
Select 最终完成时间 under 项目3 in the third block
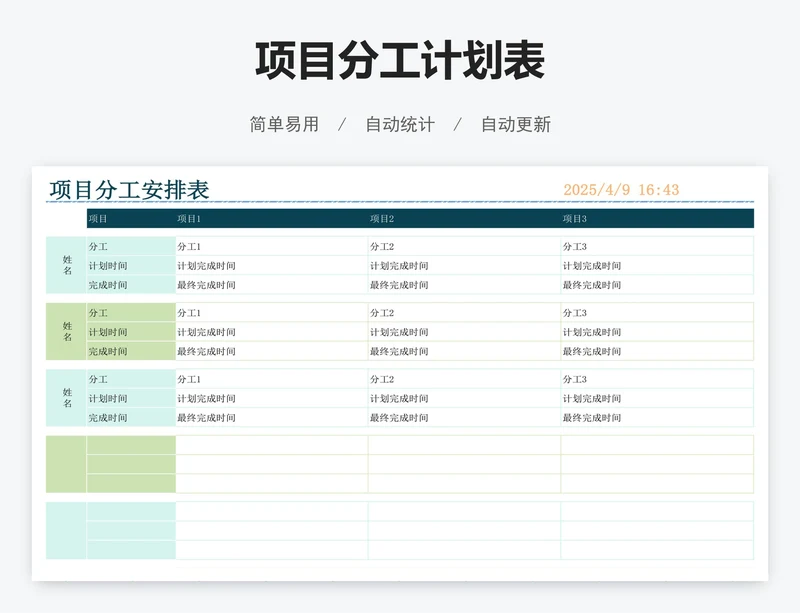coord(591,418)
